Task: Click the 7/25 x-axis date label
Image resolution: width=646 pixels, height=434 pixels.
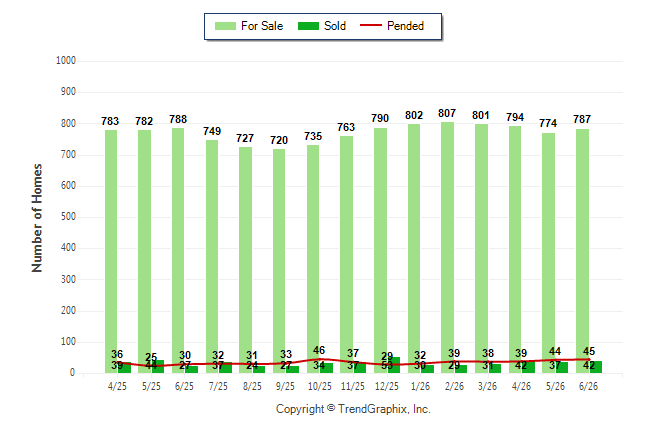Action: pyautogui.click(x=218, y=386)
